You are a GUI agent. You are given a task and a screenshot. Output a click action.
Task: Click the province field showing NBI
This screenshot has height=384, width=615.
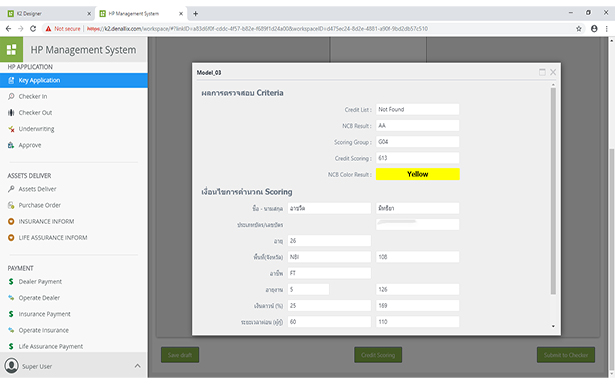[329, 257]
